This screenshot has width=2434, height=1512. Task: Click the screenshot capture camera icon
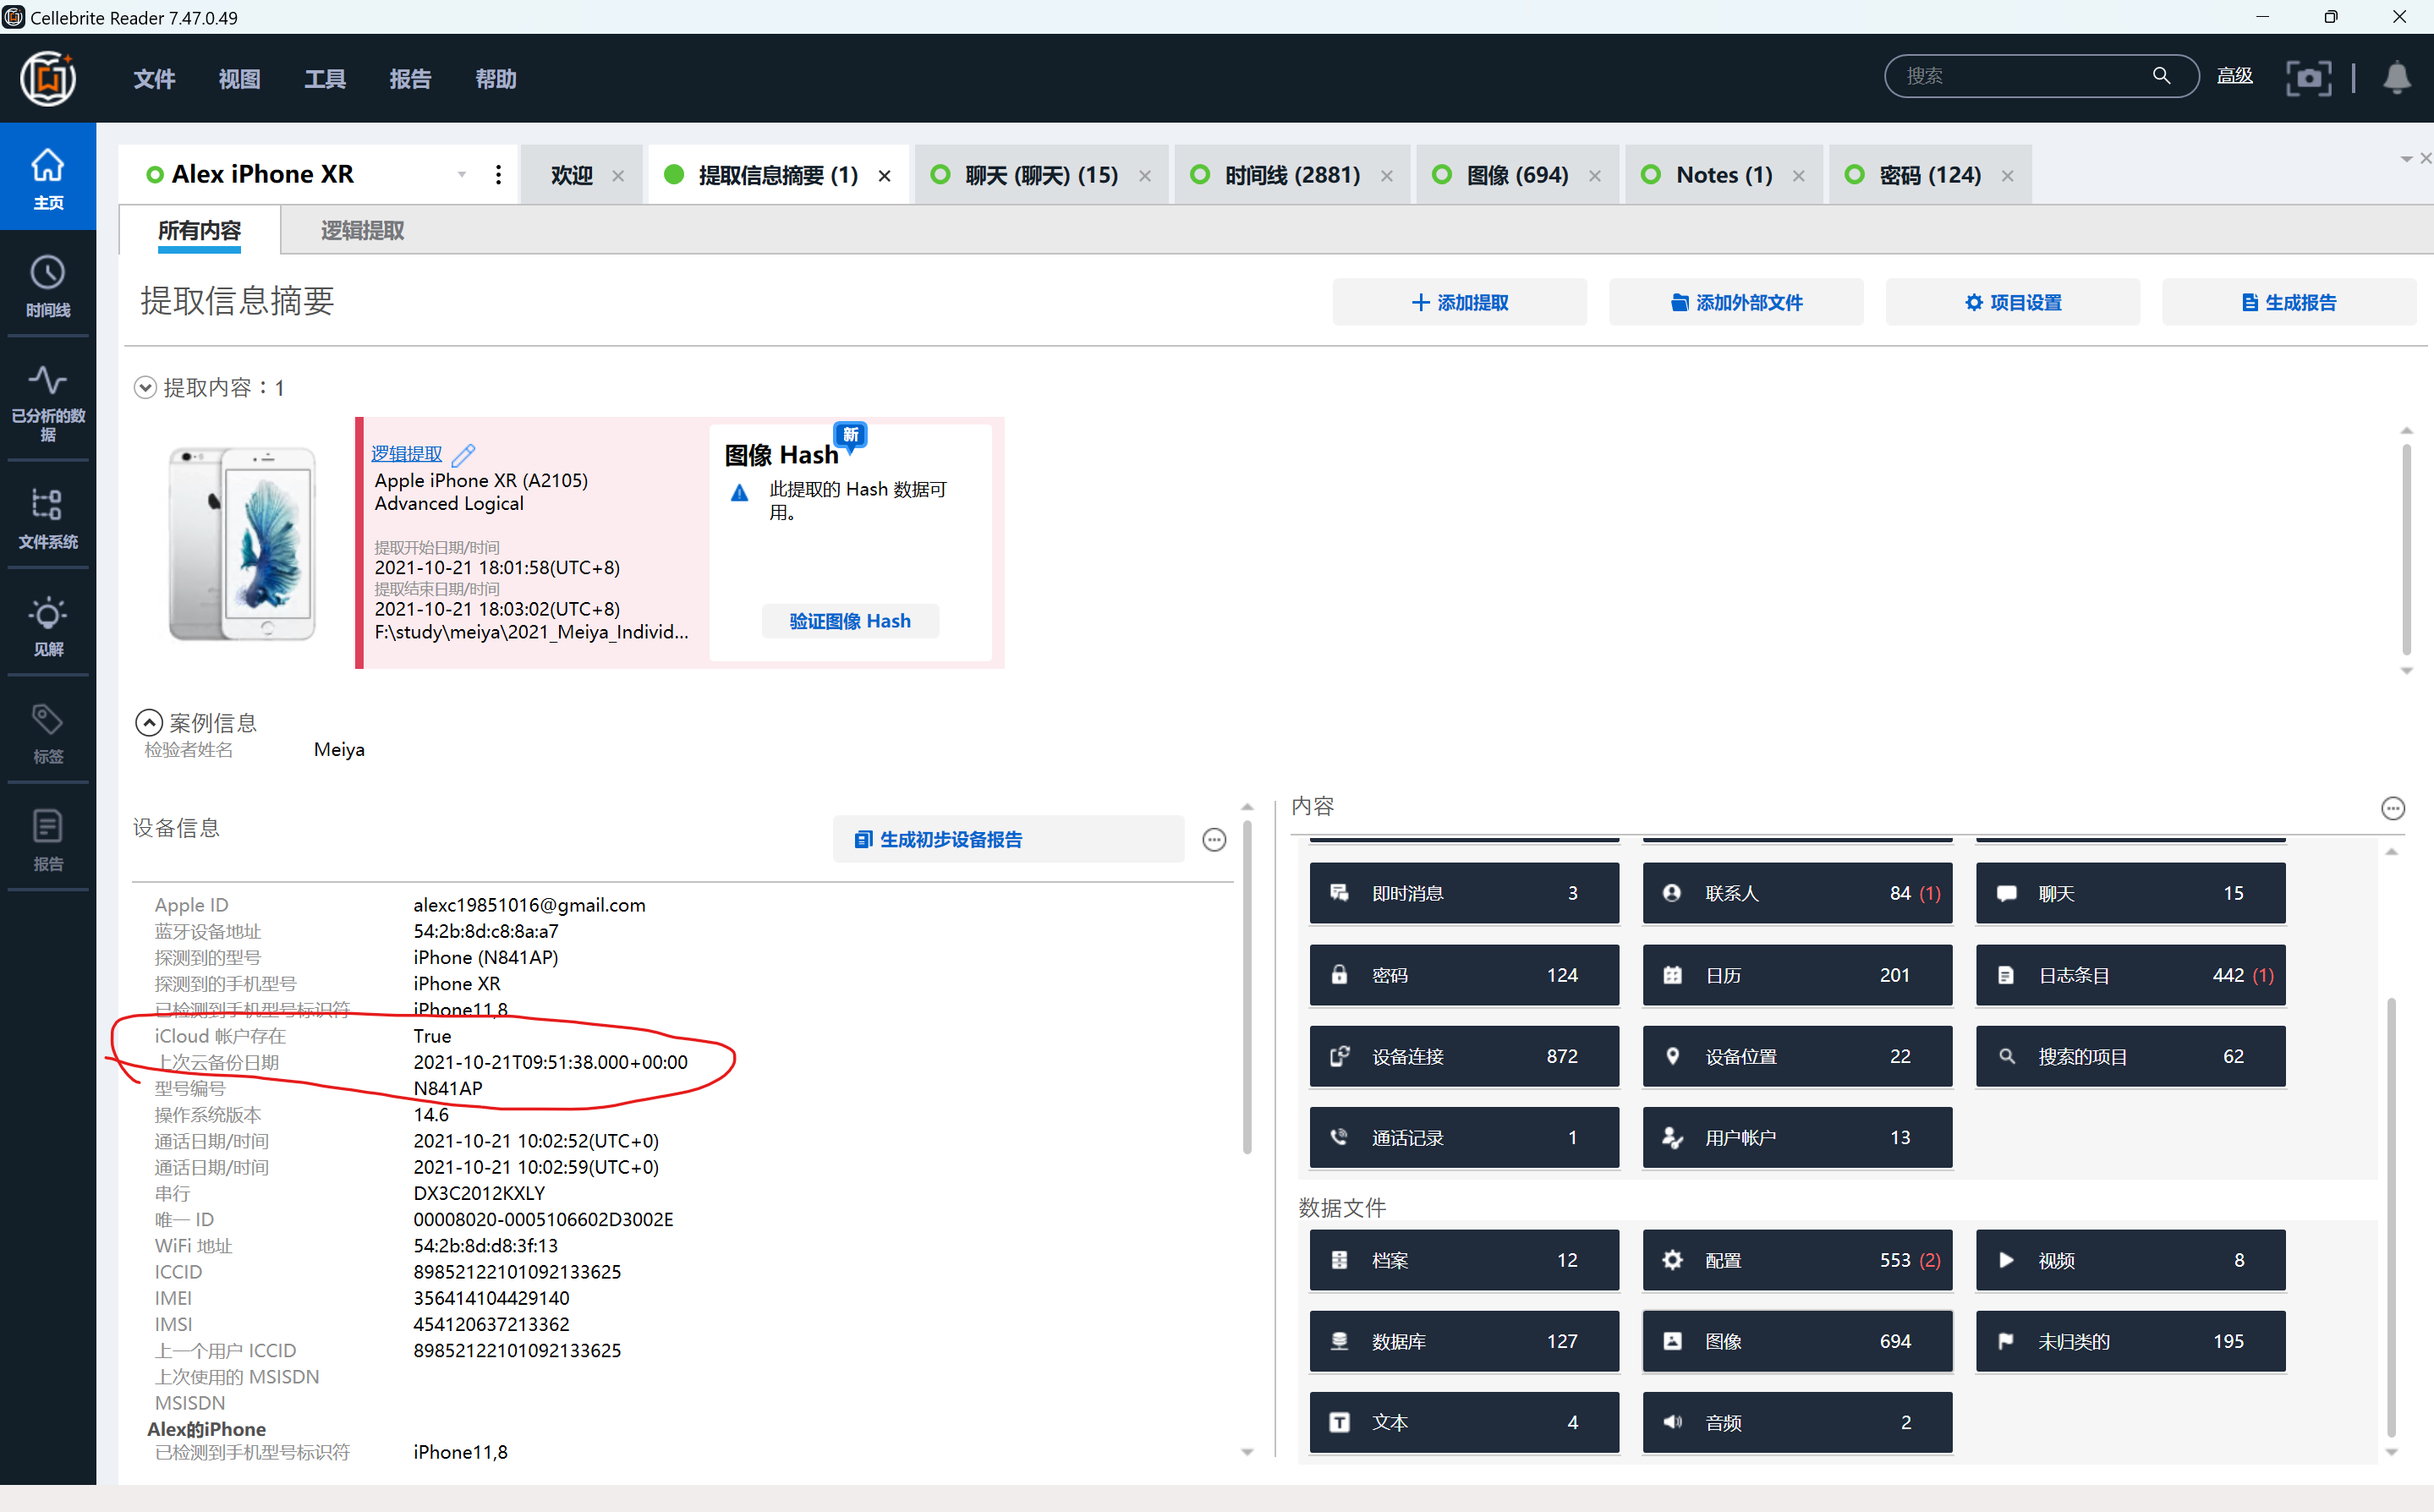2307,77
